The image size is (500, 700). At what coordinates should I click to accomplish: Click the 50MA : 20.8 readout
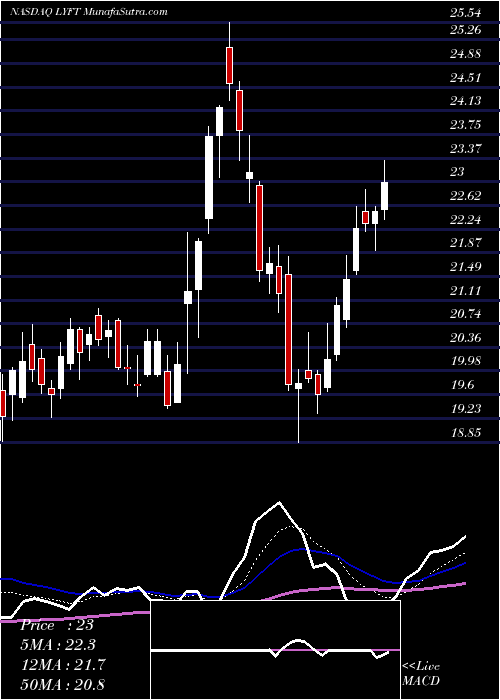[x=62, y=684]
